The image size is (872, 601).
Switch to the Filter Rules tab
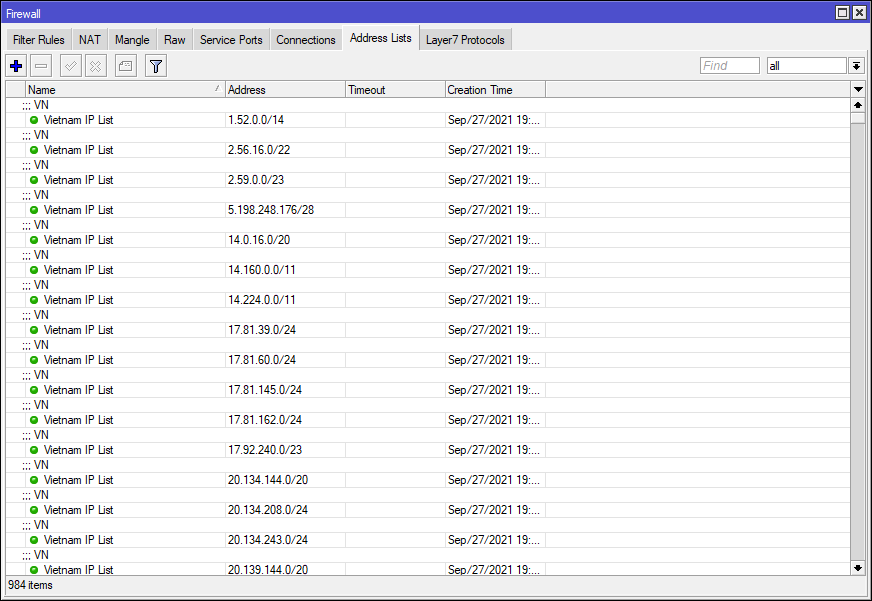tap(38, 40)
